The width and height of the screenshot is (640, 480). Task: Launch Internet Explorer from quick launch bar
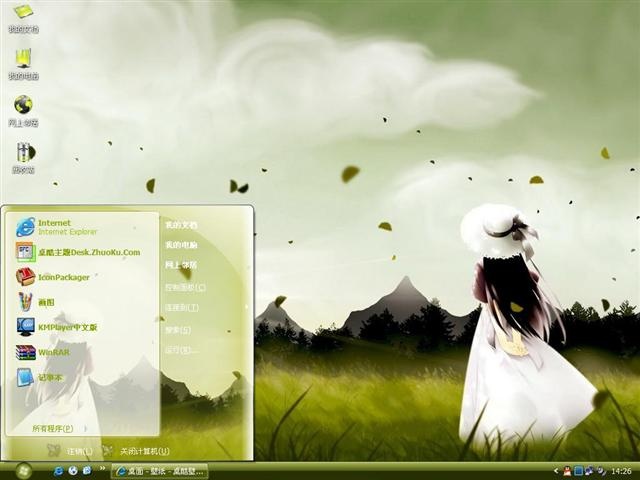(59, 471)
